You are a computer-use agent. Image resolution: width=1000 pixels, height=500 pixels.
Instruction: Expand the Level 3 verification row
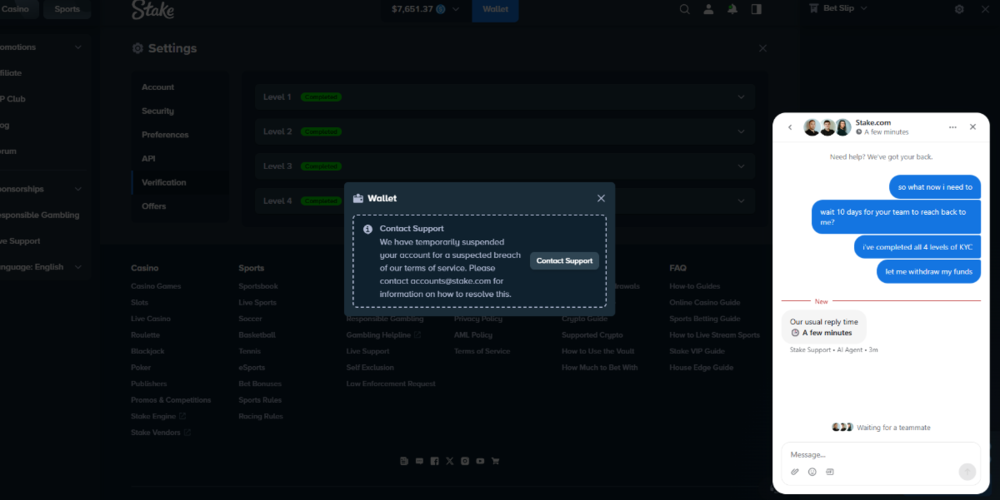[741, 166]
